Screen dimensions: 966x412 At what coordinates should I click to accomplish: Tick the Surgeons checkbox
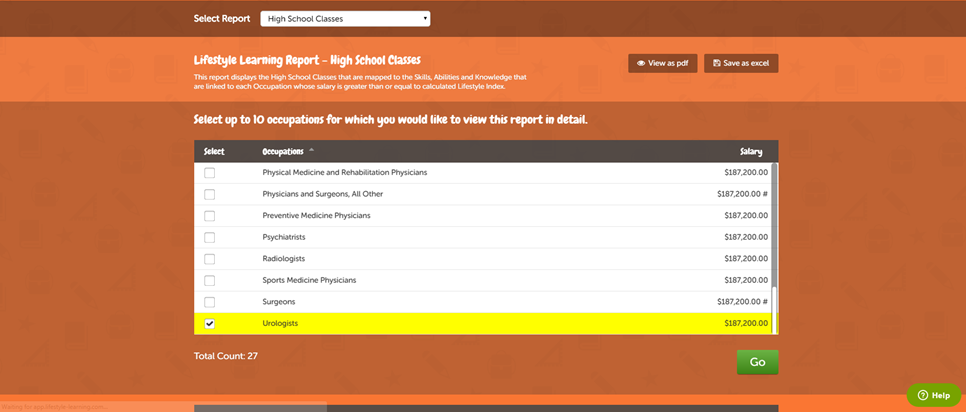coord(209,301)
